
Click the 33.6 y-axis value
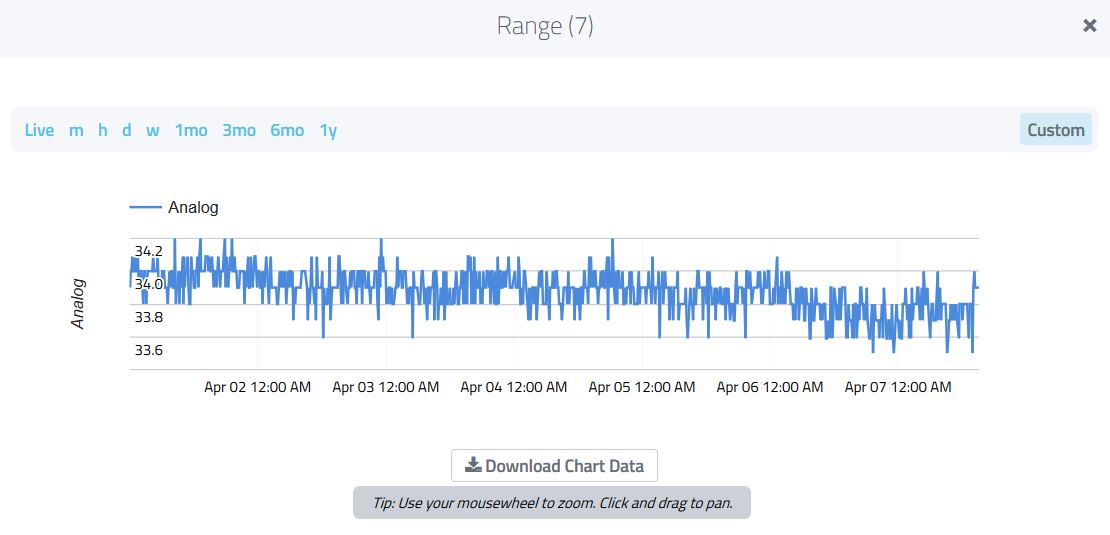(149, 350)
